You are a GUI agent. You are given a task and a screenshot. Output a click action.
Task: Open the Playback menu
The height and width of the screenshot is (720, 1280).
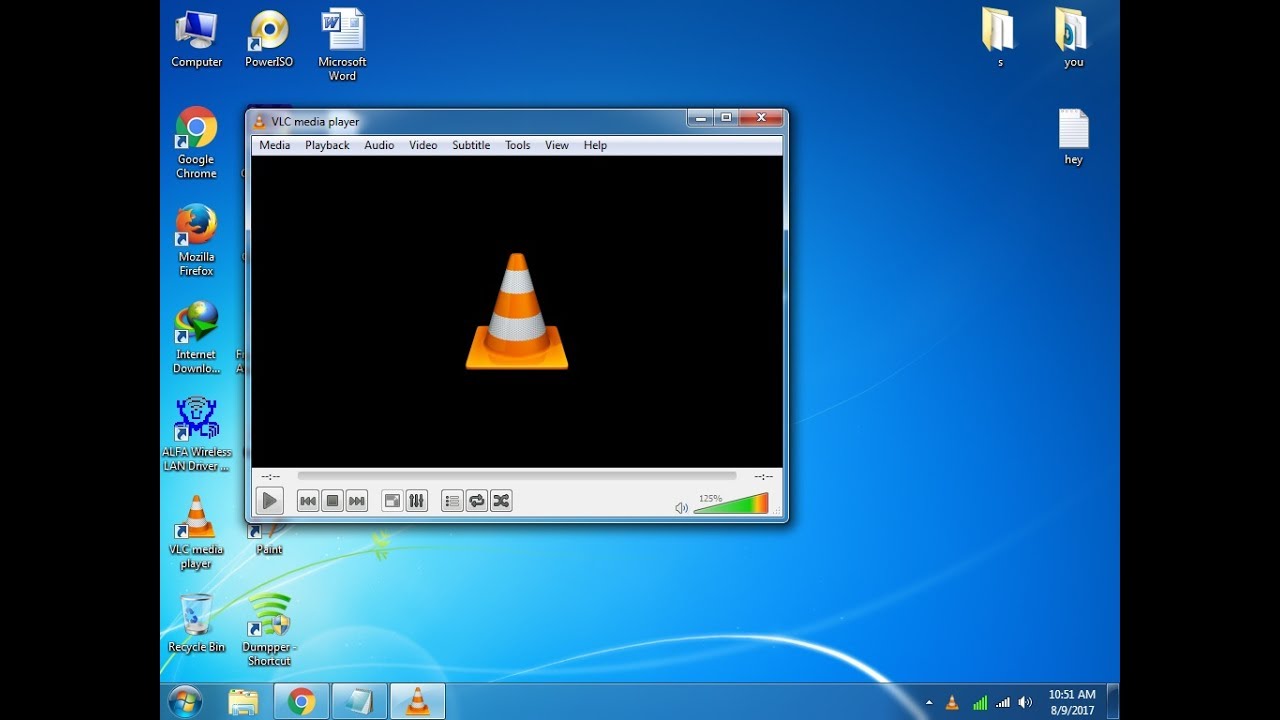click(327, 145)
